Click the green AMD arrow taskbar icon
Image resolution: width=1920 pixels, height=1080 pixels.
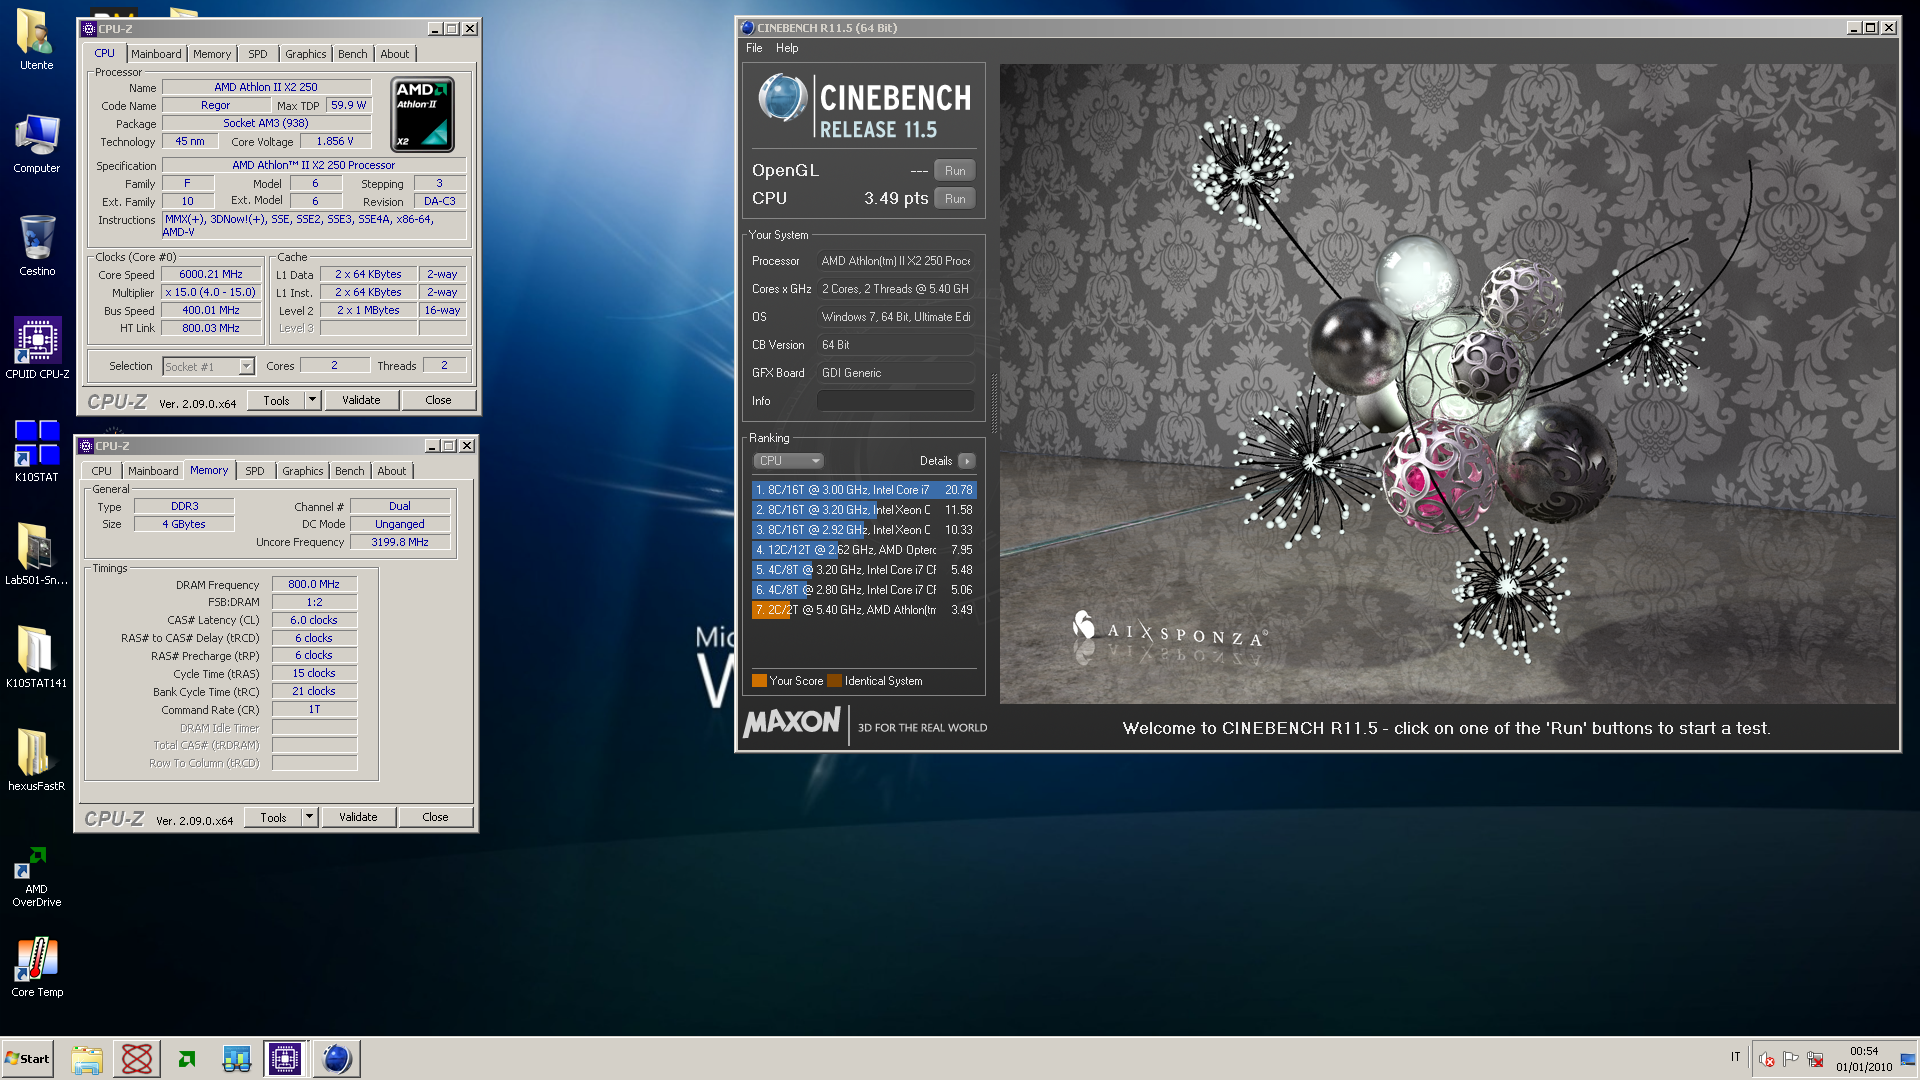187,1059
